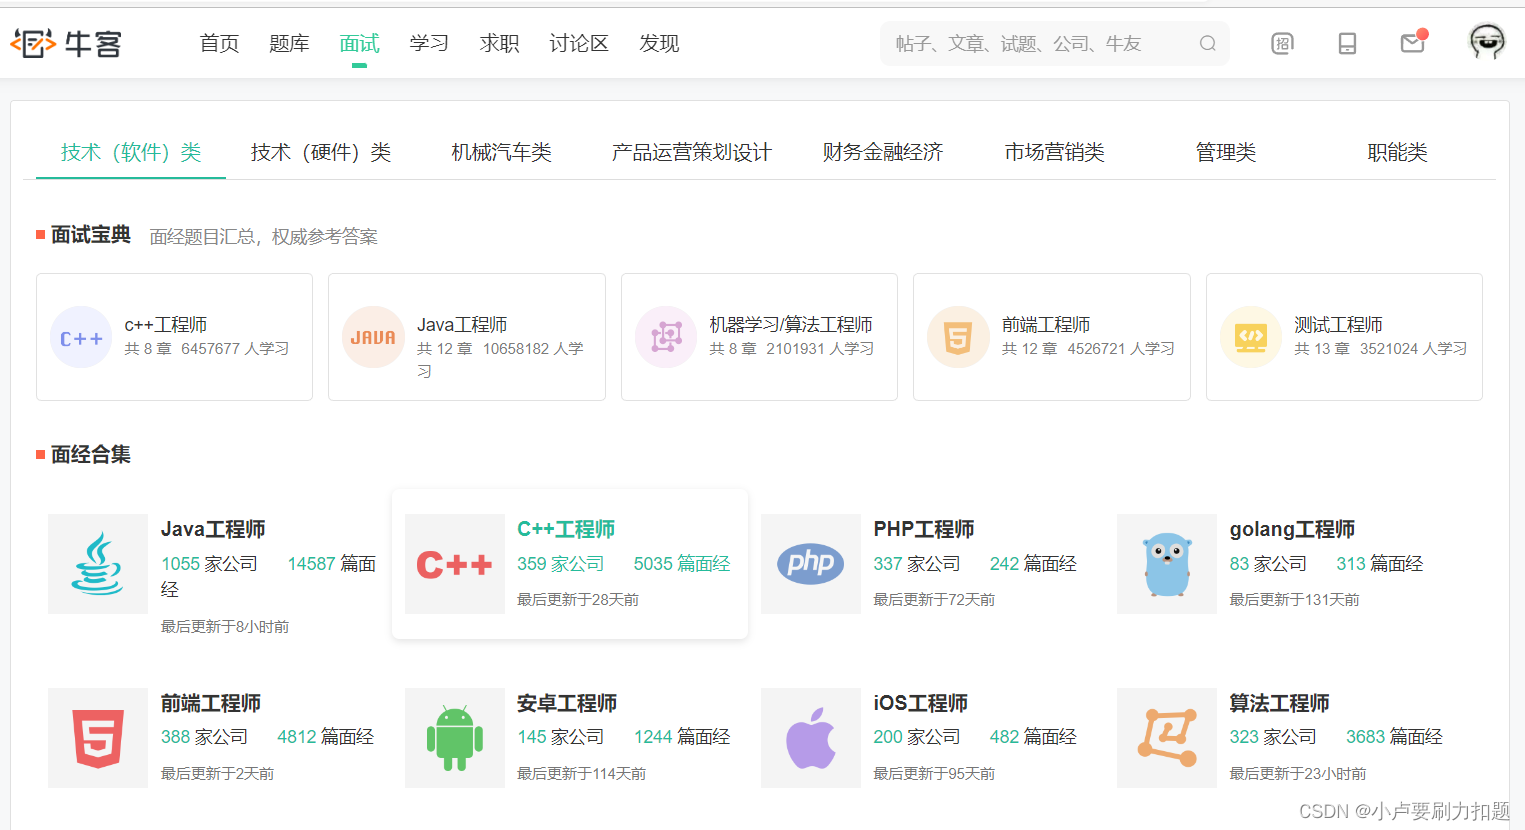Open 发现 in the top navigation

[x=659, y=43]
